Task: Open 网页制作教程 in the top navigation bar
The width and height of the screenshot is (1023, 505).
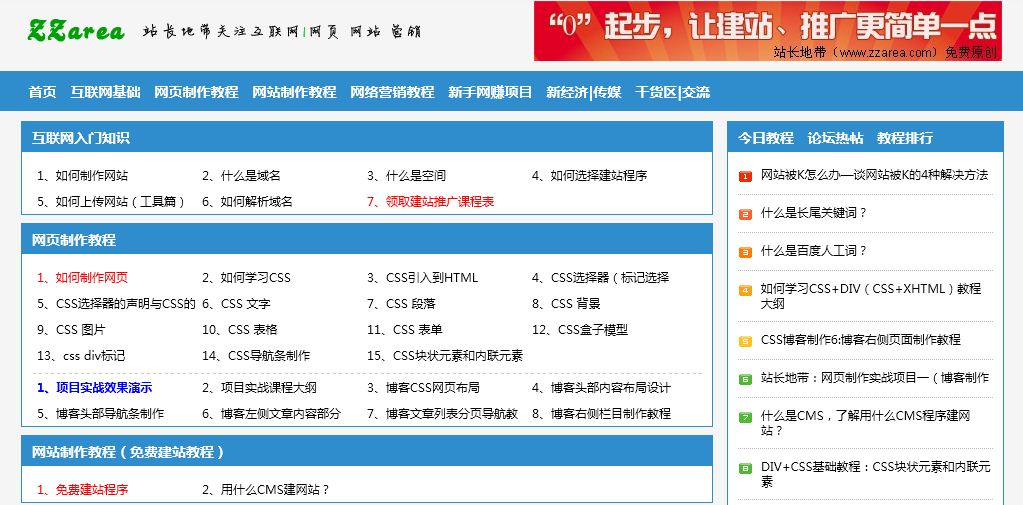Action: click(x=196, y=92)
